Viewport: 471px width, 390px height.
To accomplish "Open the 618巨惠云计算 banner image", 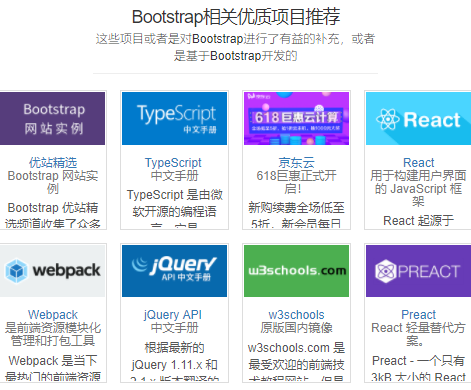I will coord(296,118).
